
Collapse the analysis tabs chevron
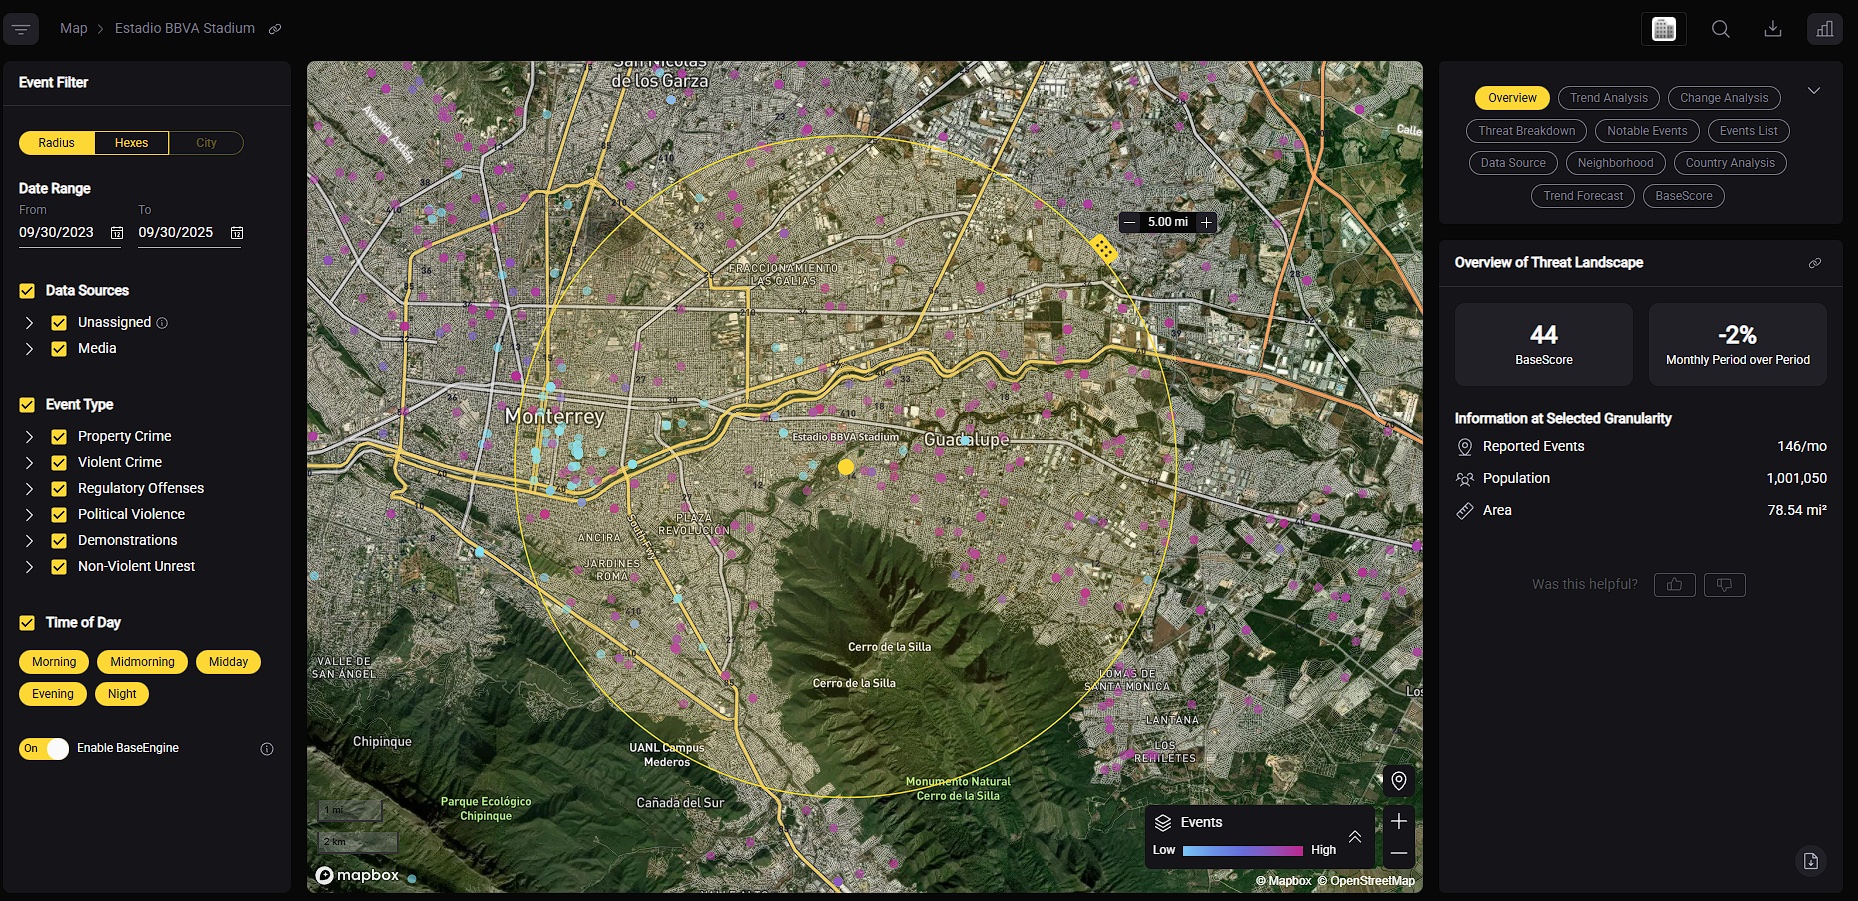1813,91
